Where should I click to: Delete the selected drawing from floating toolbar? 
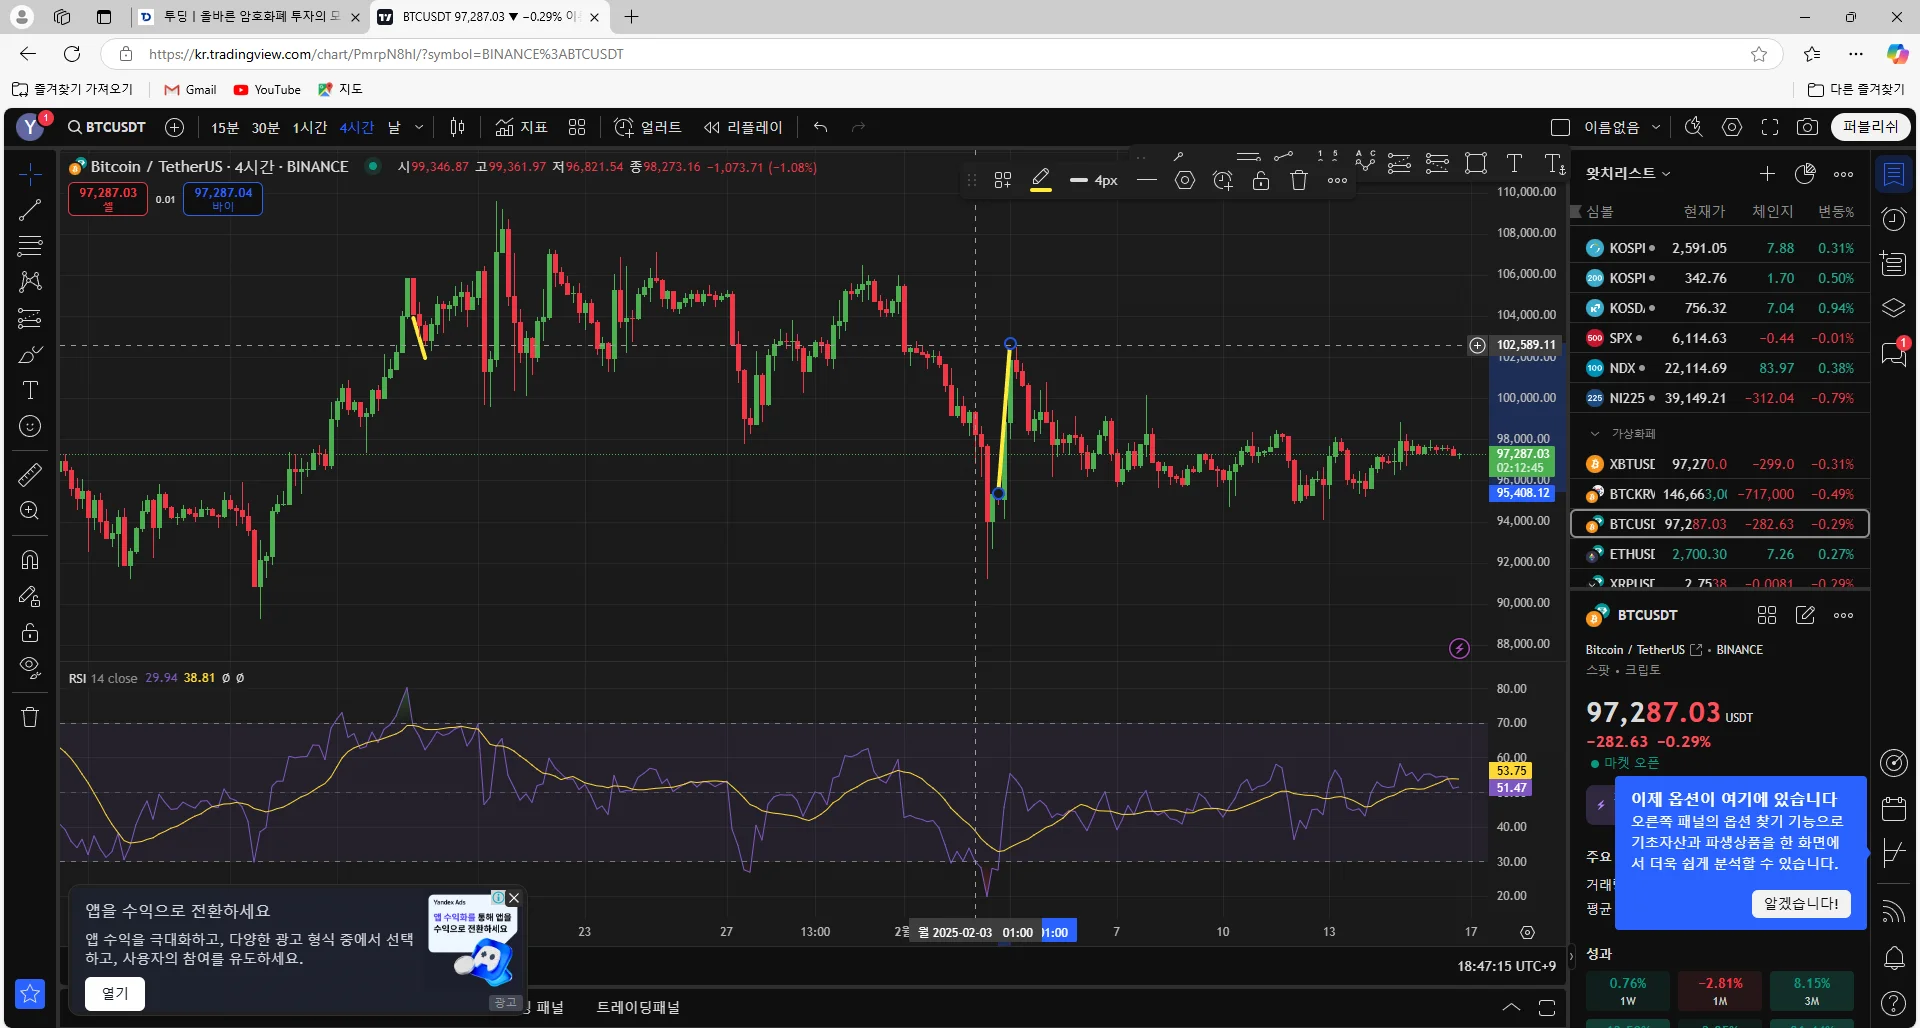(x=1299, y=181)
